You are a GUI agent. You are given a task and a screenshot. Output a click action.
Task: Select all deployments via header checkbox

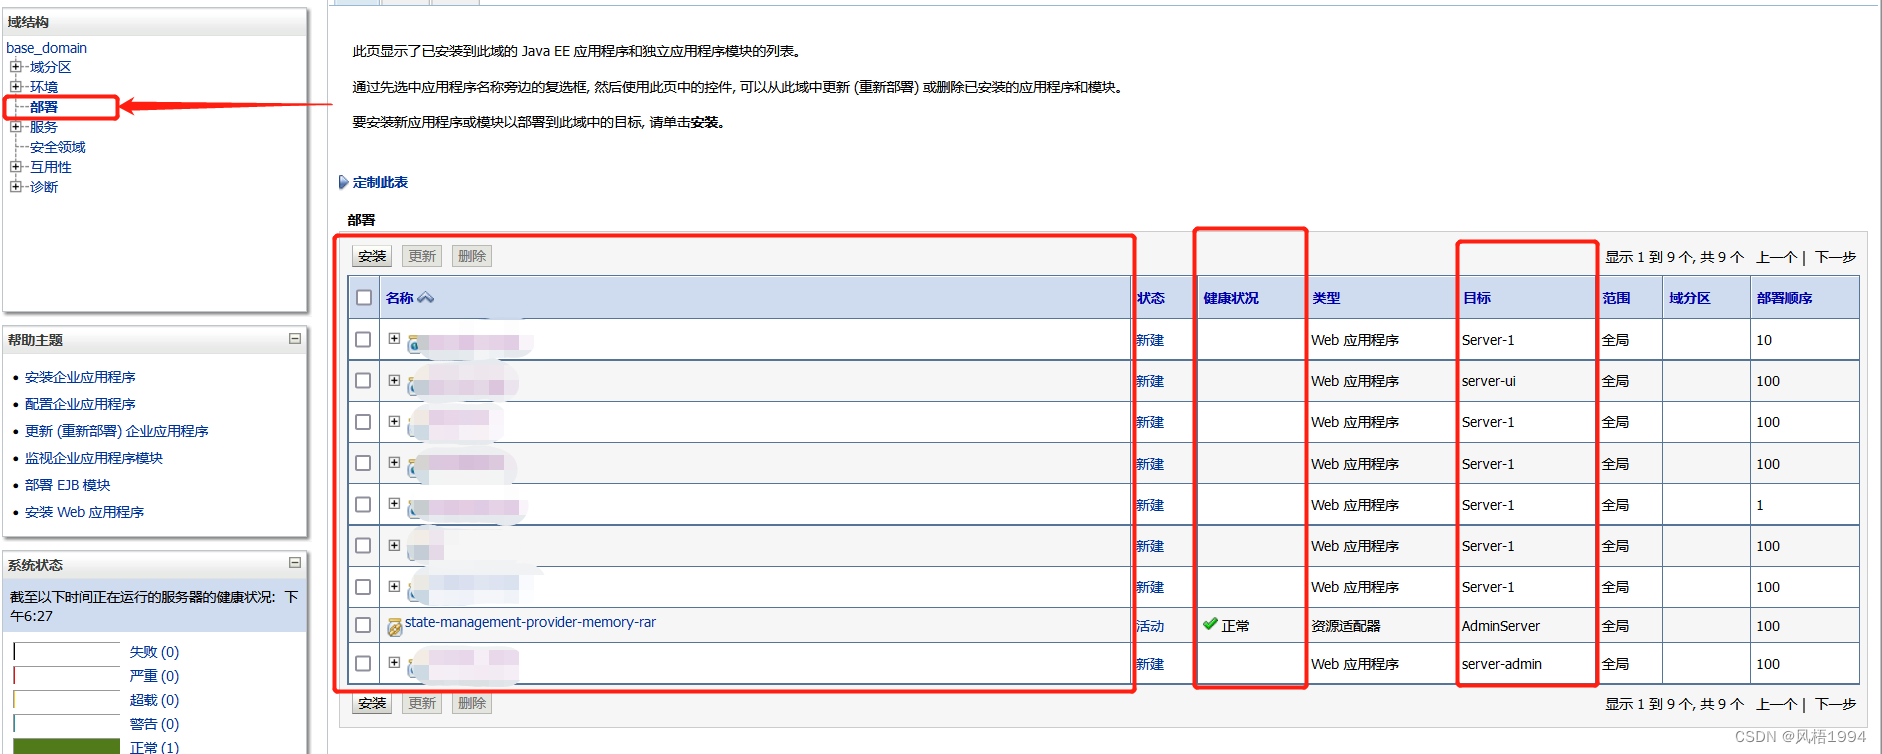[x=364, y=298]
